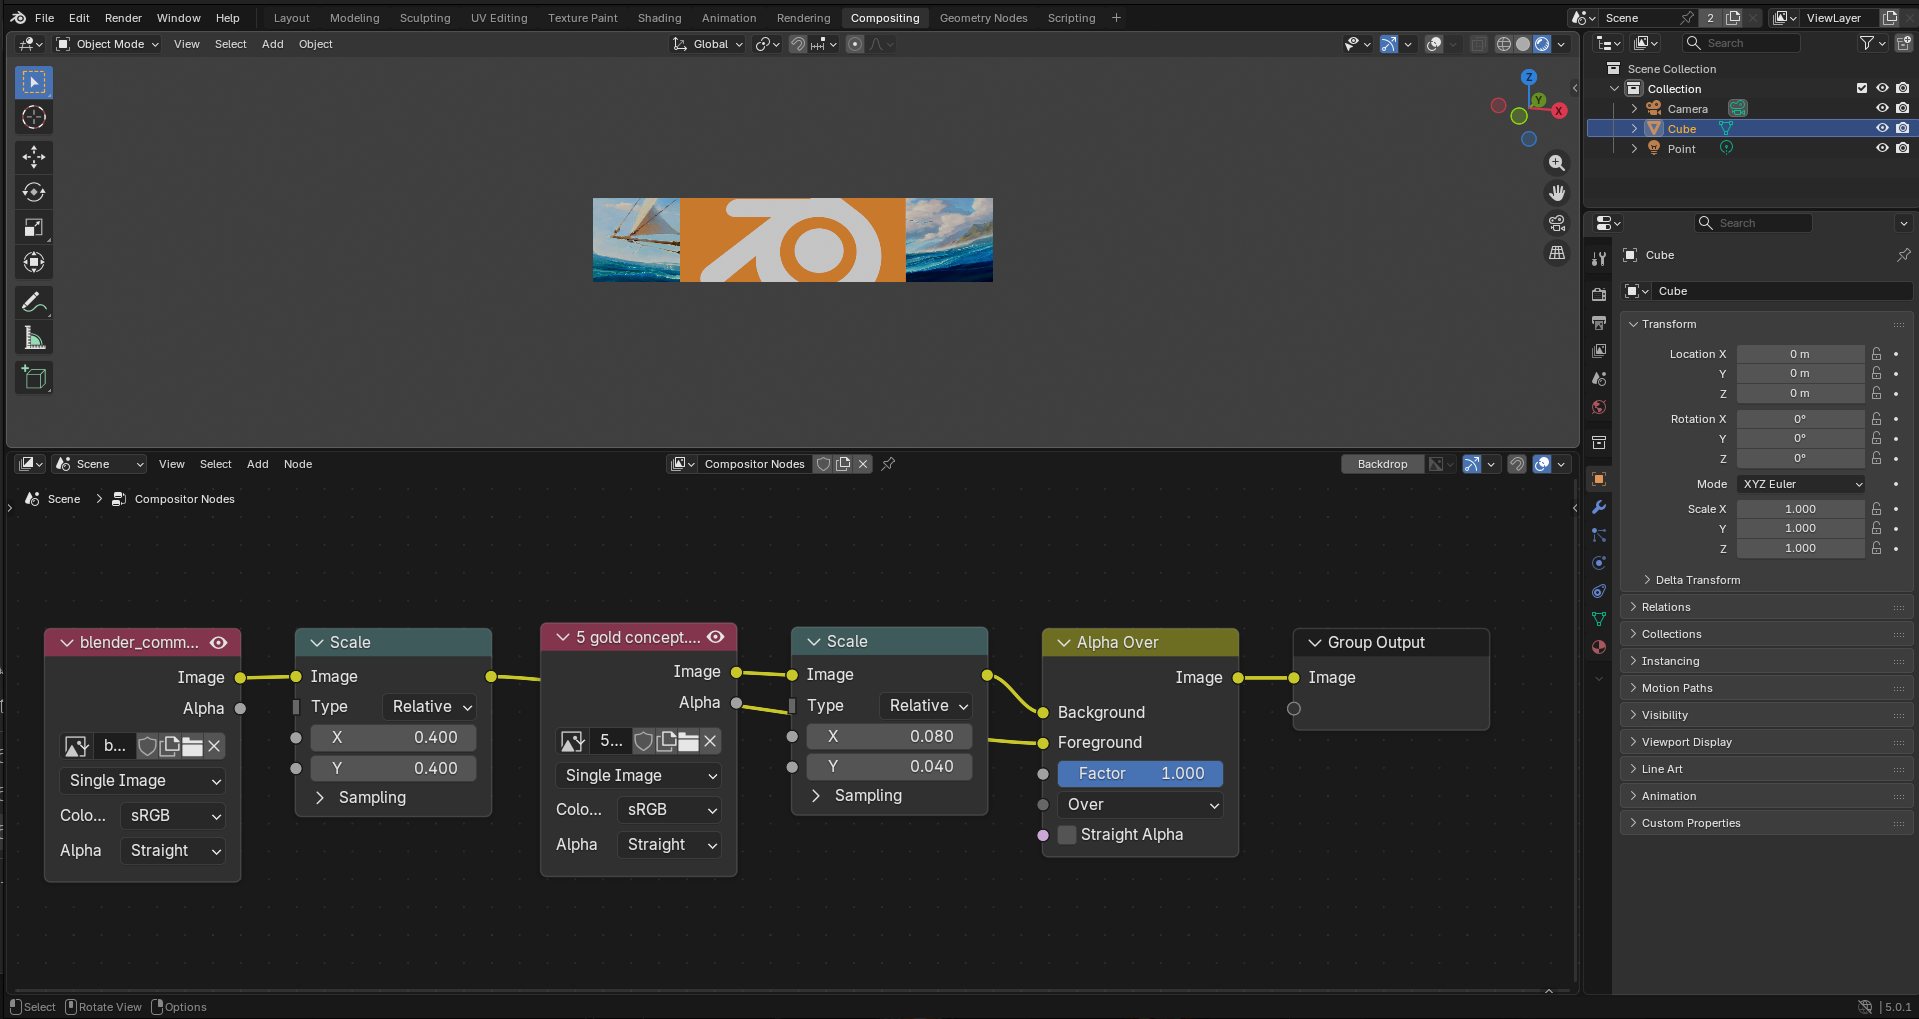
Task: Collapse the Alpha Over node
Action: tap(1063, 643)
